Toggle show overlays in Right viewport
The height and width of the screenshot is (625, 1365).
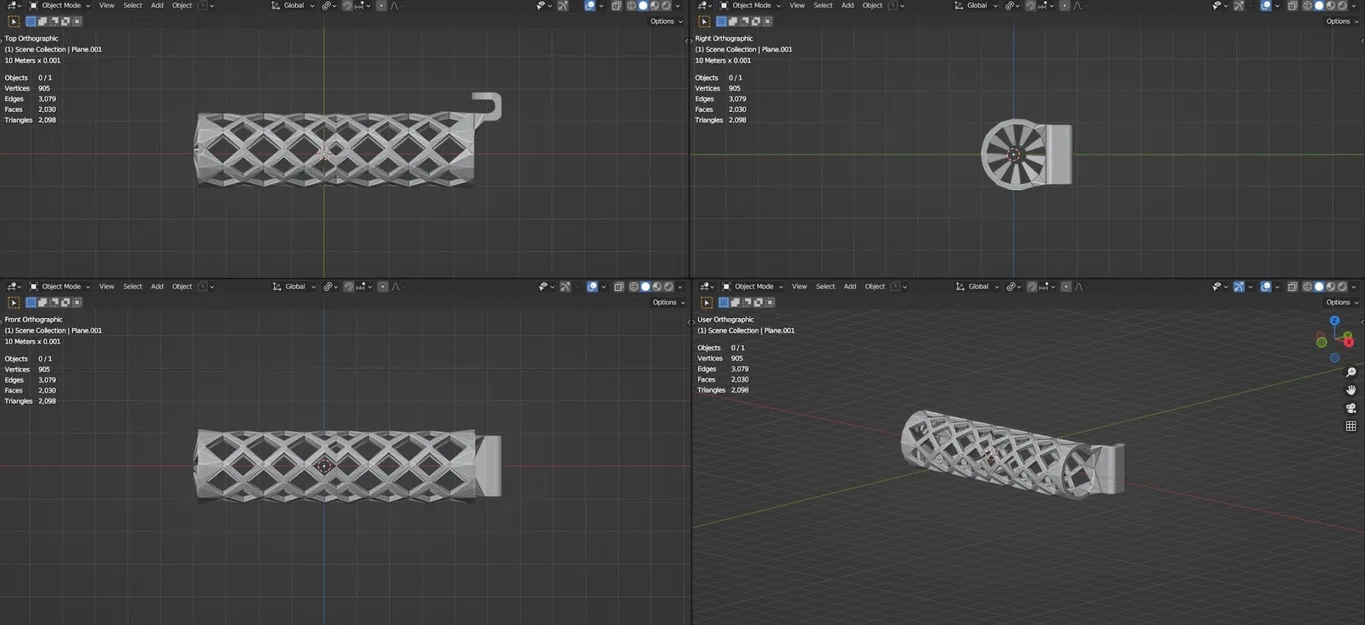[1266, 6]
